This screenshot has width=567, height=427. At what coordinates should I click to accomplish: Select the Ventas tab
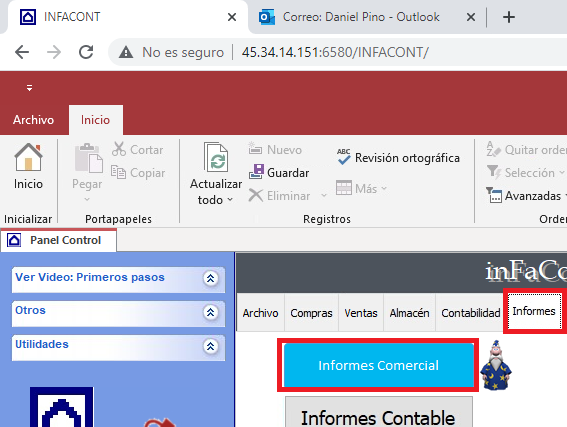point(361,313)
